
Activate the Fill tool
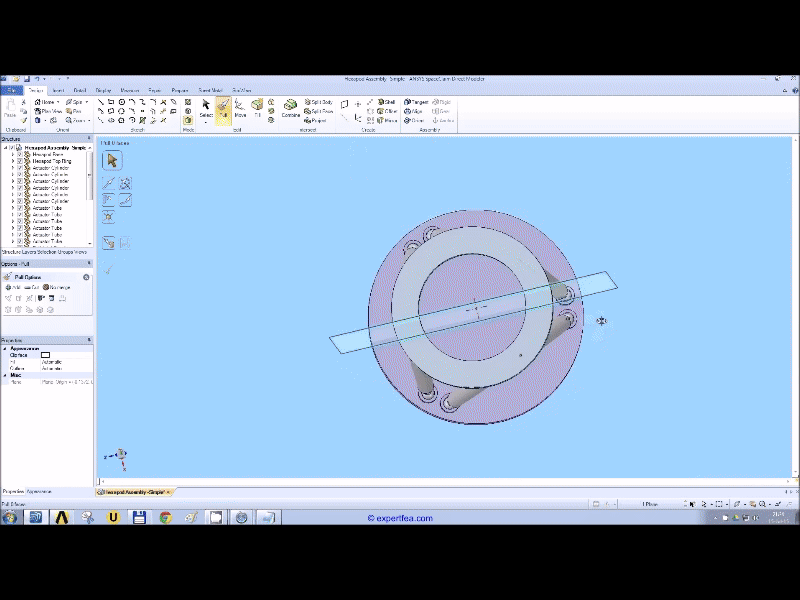[257, 107]
